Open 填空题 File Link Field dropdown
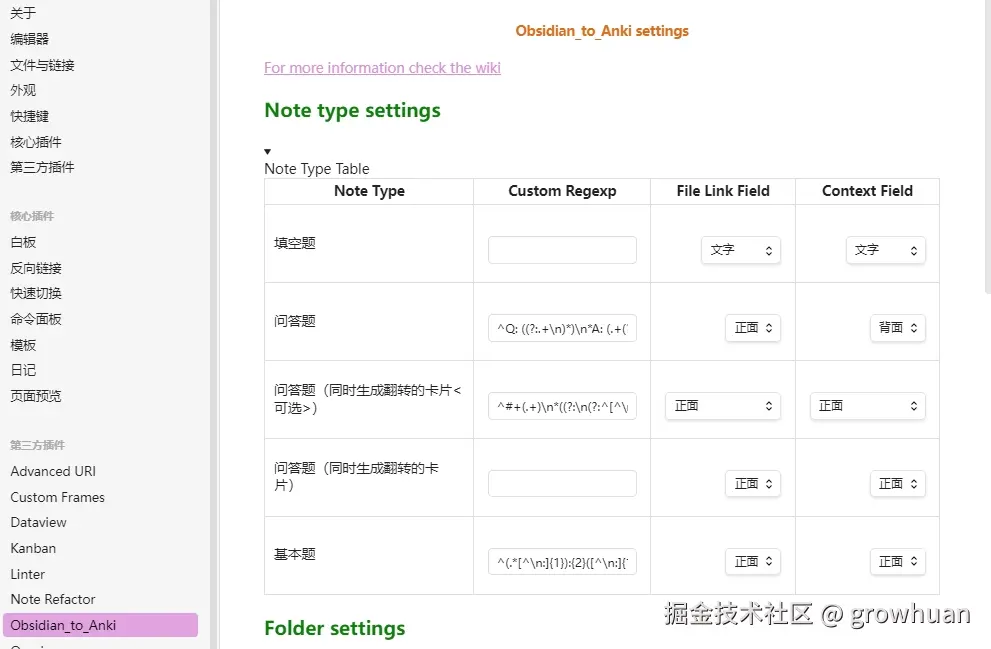 click(741, 250)
